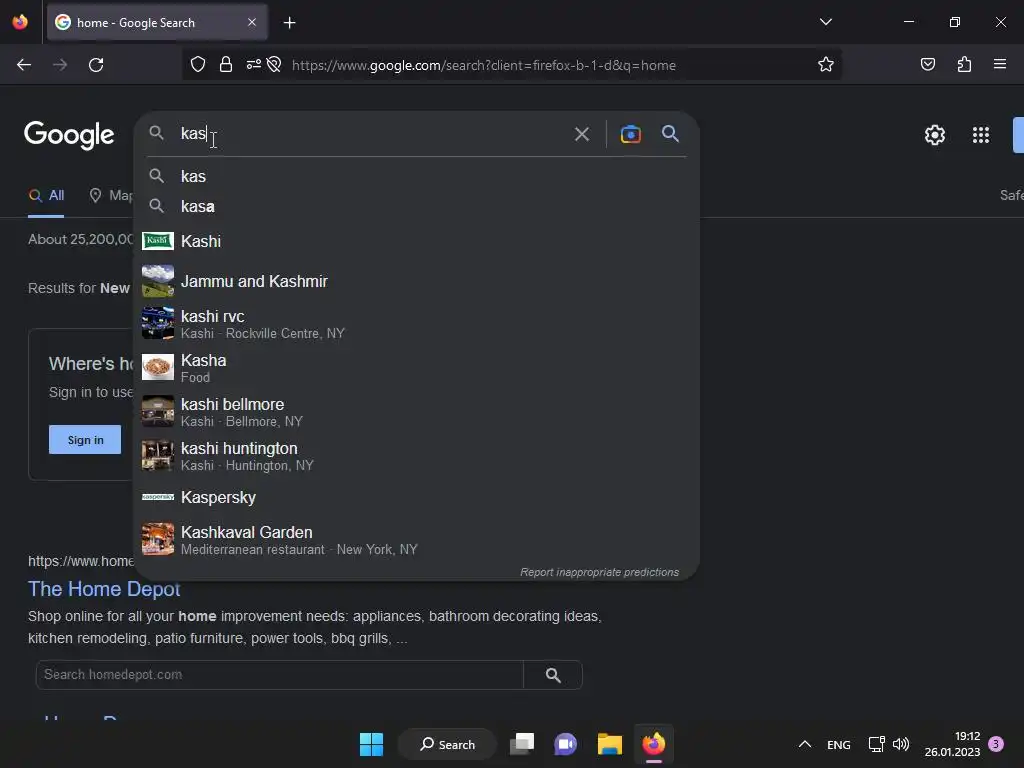Open a new tab

pyautogui.click(x=289, y=23)
